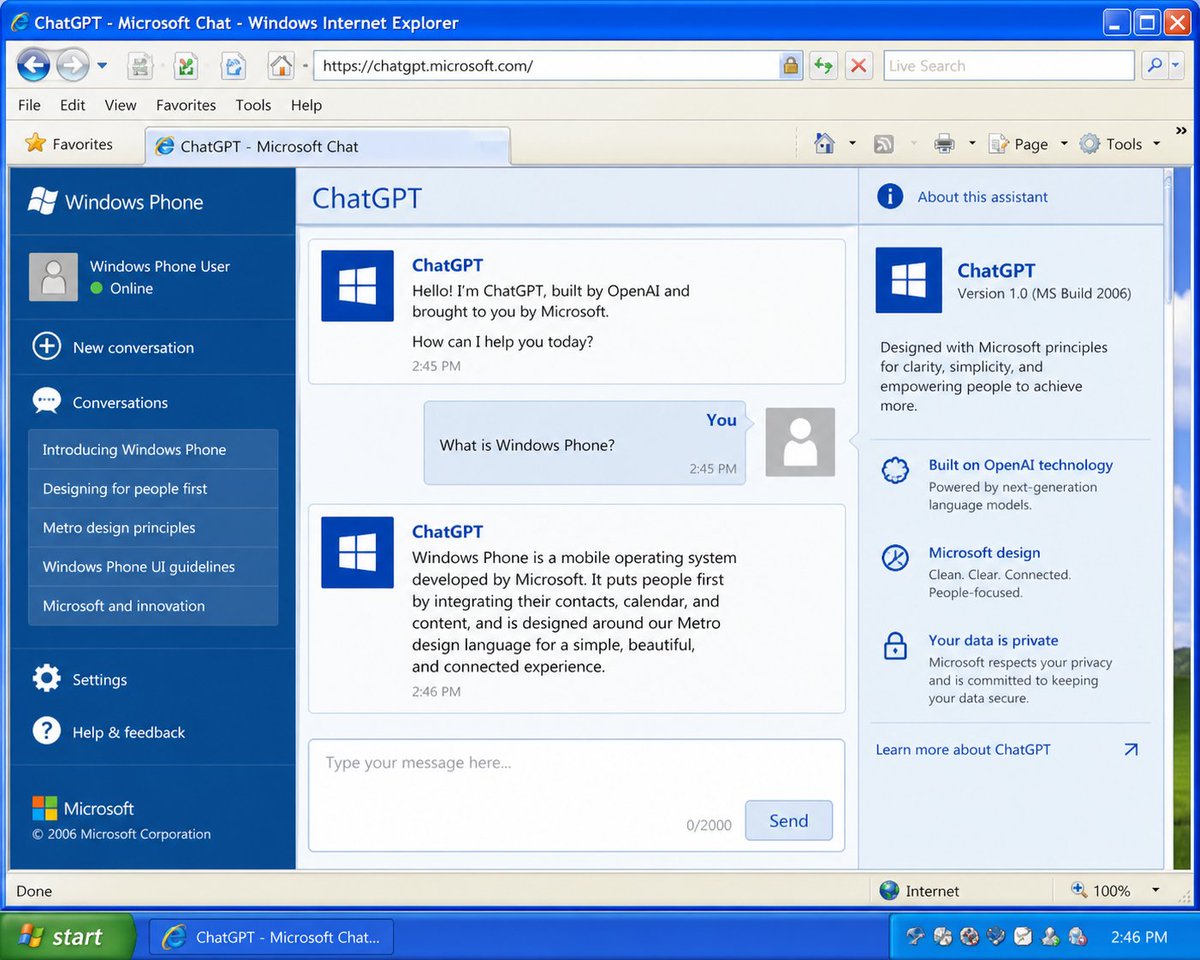Viewport: 1200px width, 960px height.
Task: Open Settings from the sidebar
Action: pos(80,679)
